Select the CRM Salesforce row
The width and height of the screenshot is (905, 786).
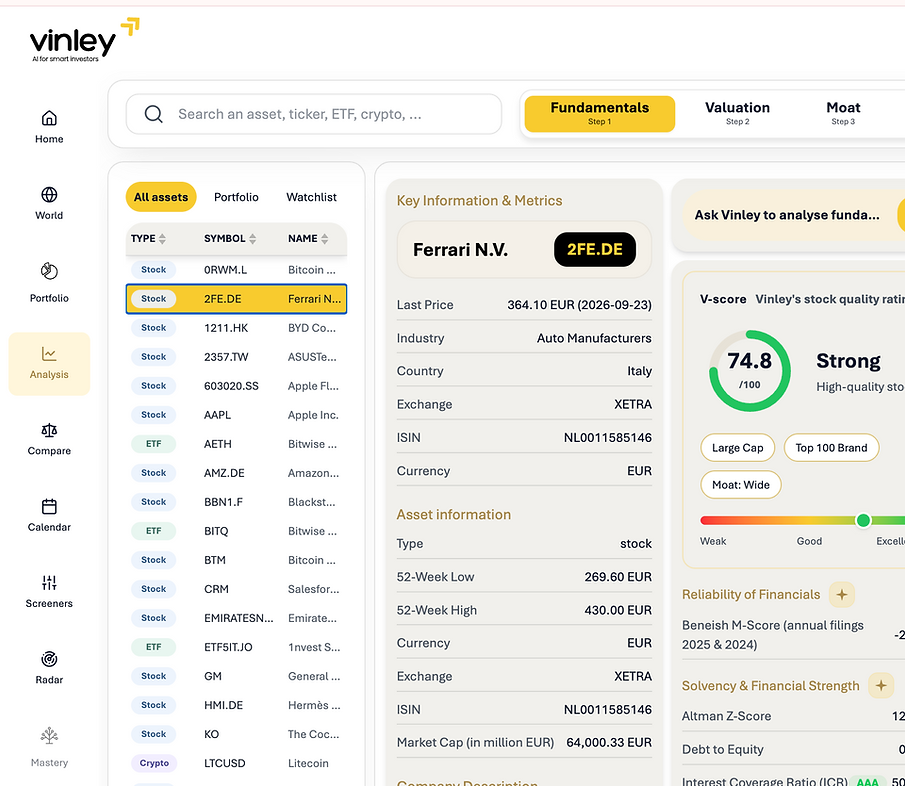click(236, 589)
